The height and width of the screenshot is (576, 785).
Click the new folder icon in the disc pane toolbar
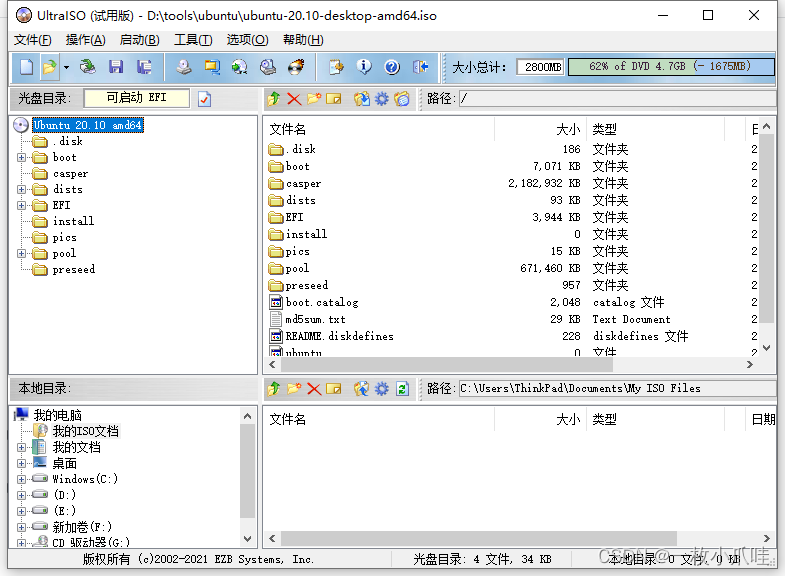pyautogui.click(x=314, y=99)
